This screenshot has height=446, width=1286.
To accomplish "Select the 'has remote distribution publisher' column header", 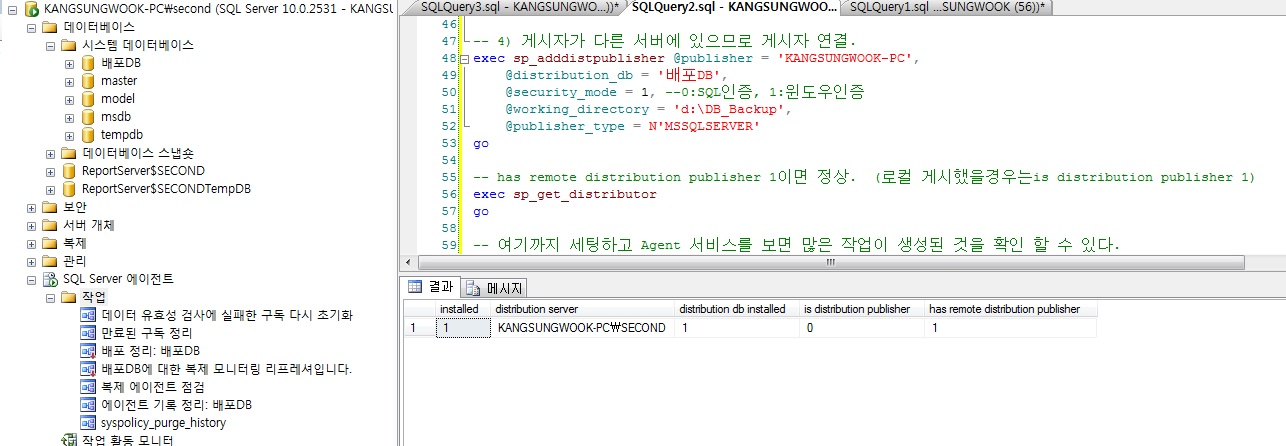I will point(1011,309).
